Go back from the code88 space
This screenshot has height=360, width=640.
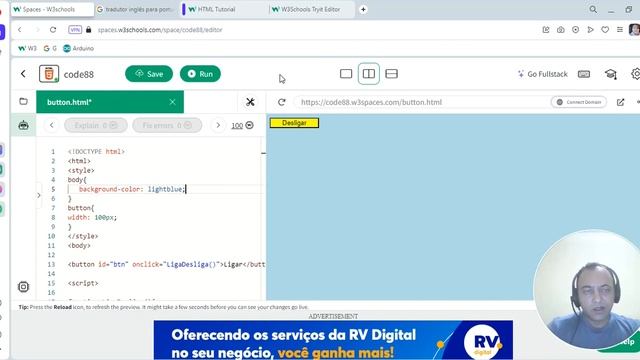[x=23, y=74]
